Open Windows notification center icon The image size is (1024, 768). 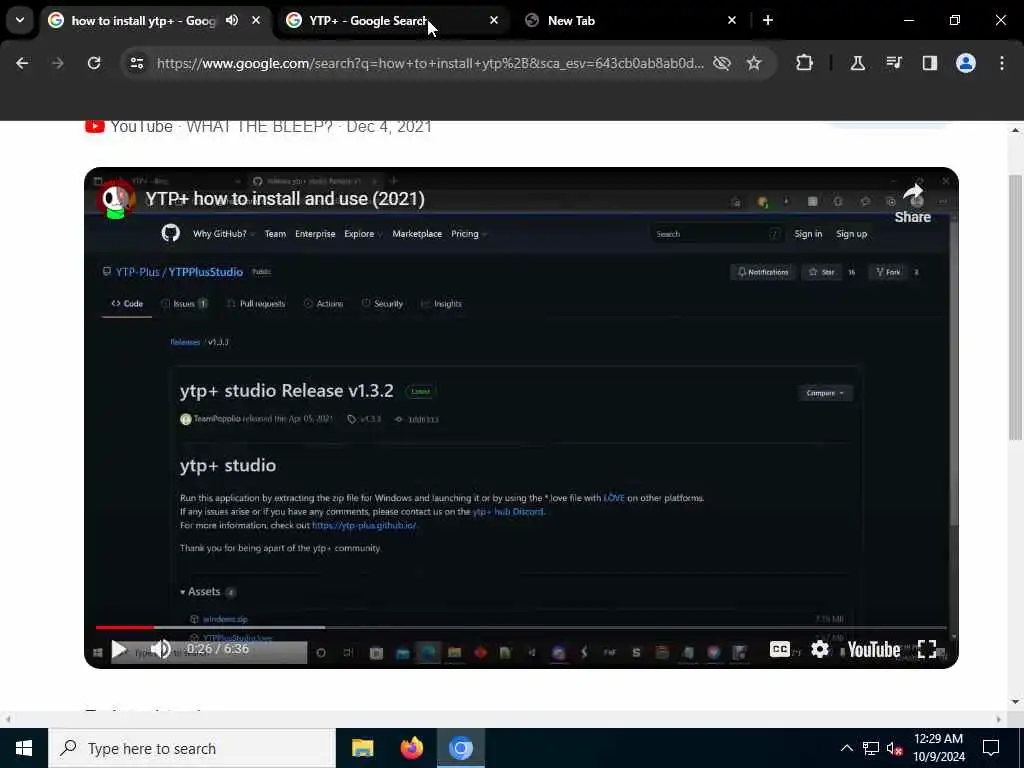(991, 748)
